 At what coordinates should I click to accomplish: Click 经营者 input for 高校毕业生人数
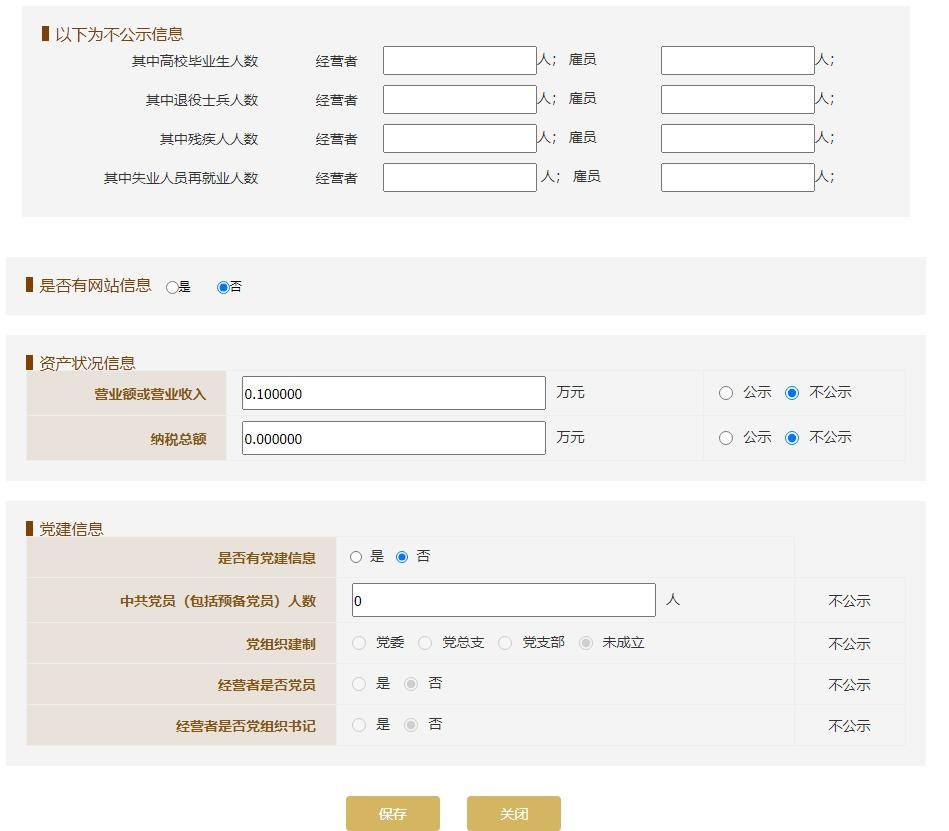(459, 61)
